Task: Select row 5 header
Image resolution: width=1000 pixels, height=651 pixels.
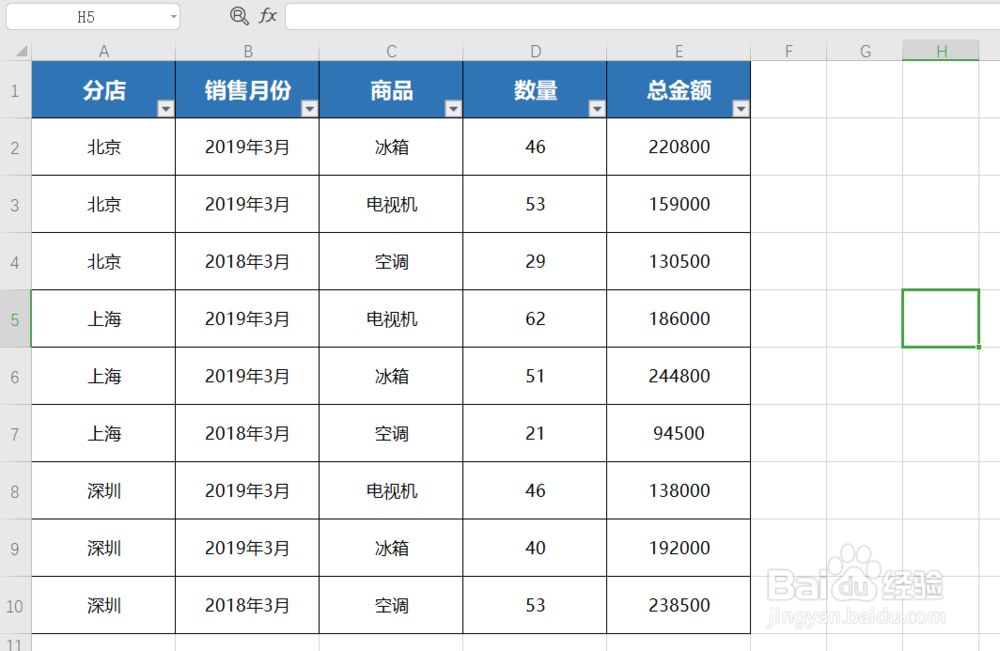Action: (15, 319)
